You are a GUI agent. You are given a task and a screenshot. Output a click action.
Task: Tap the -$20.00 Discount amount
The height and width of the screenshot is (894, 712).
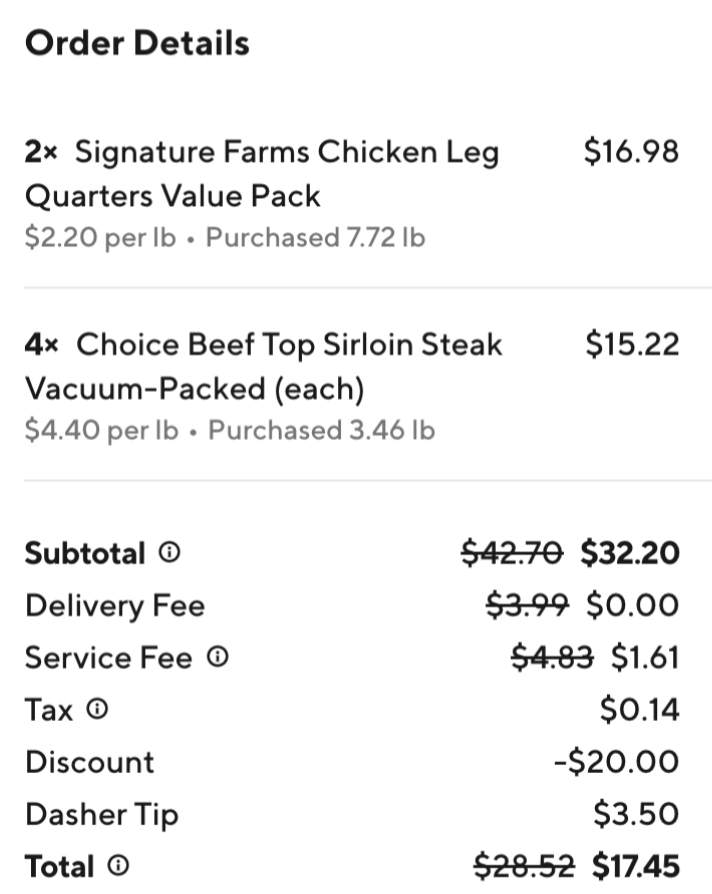pyautogui.click(x=617, y=762)
